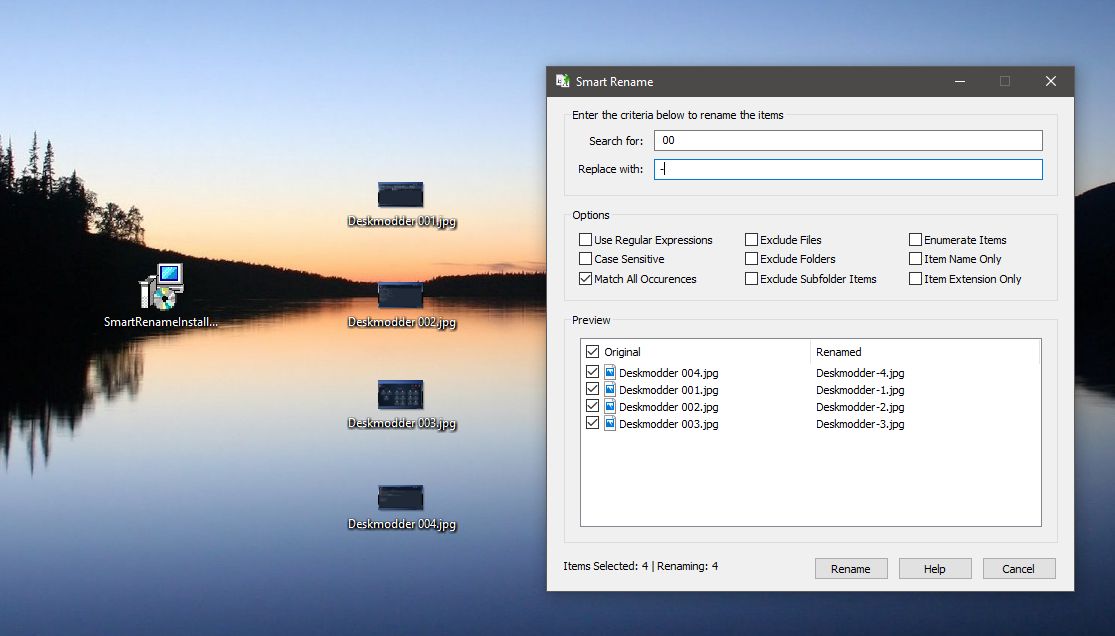
Task: Uncheck the Deskmodder 004.jpg row checkbox
Action: [x=592, y=372]
